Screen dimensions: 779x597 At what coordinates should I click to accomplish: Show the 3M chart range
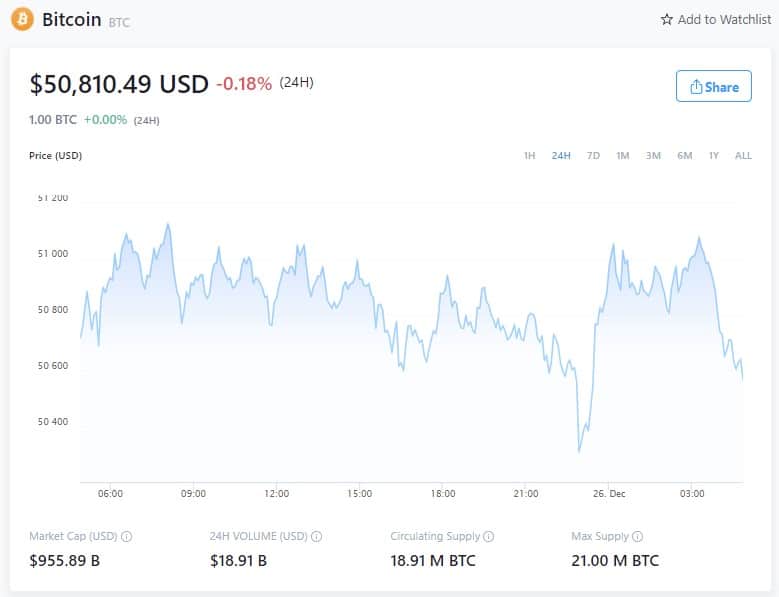point(653,155)
